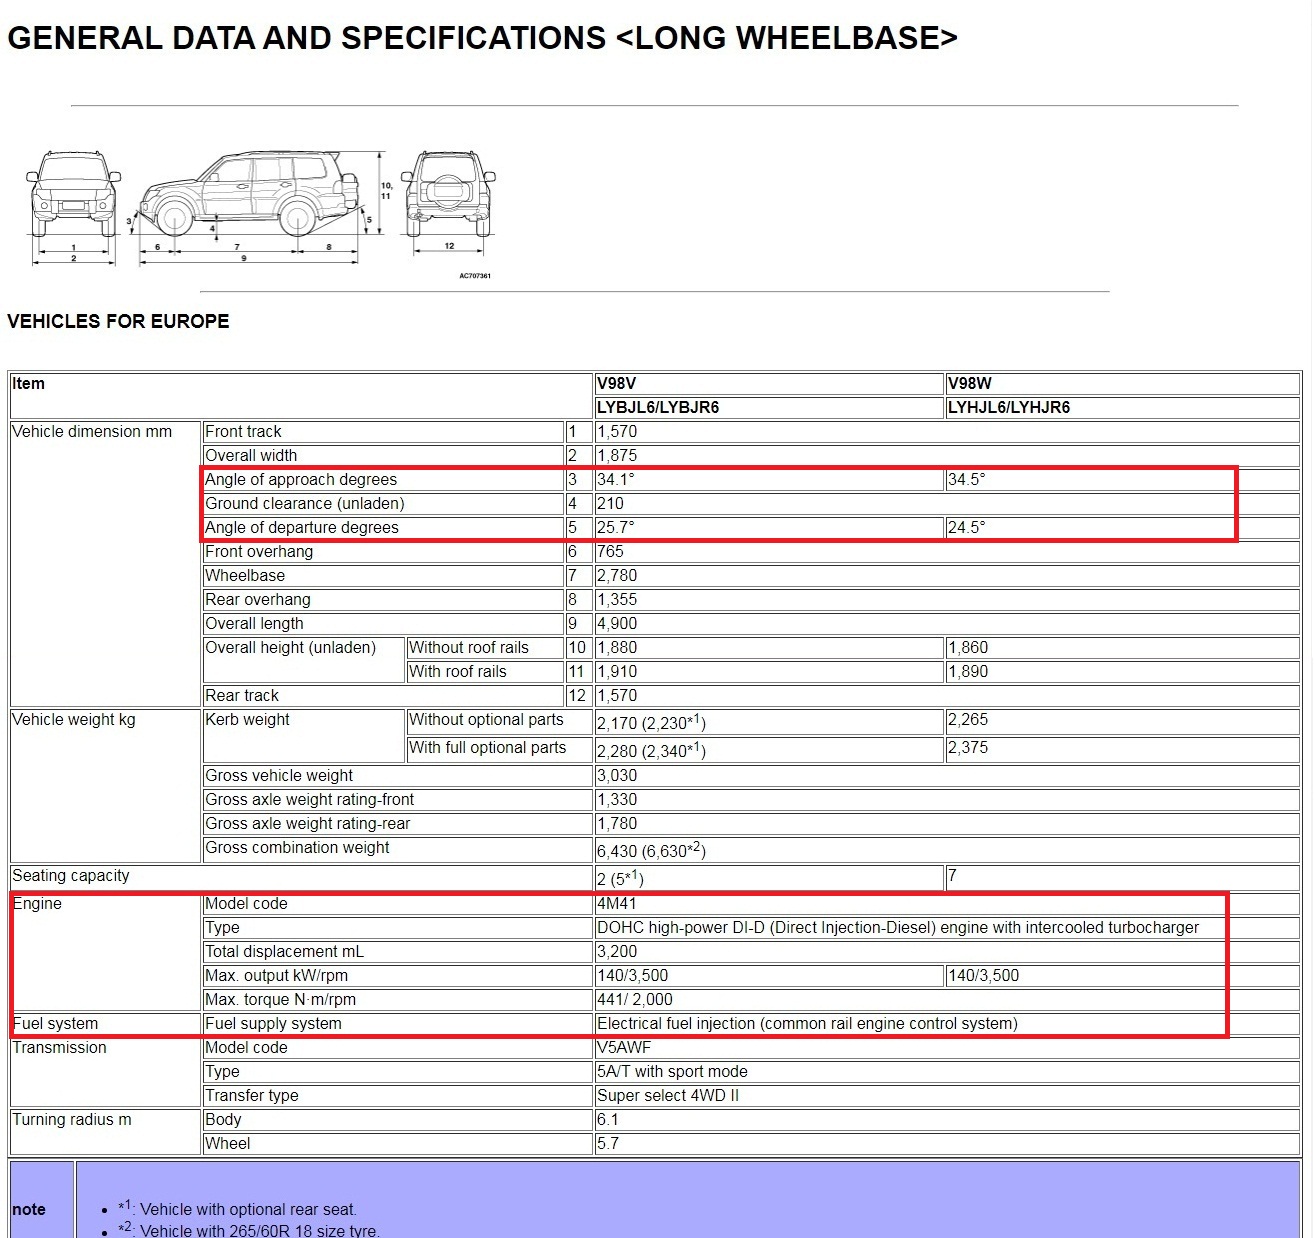Image resolution: width=1314 pixels, height=1238 pixels.
Task: Click the LYHJL6/LYHJR6 model cell
Action: [x=1008, y=408]
